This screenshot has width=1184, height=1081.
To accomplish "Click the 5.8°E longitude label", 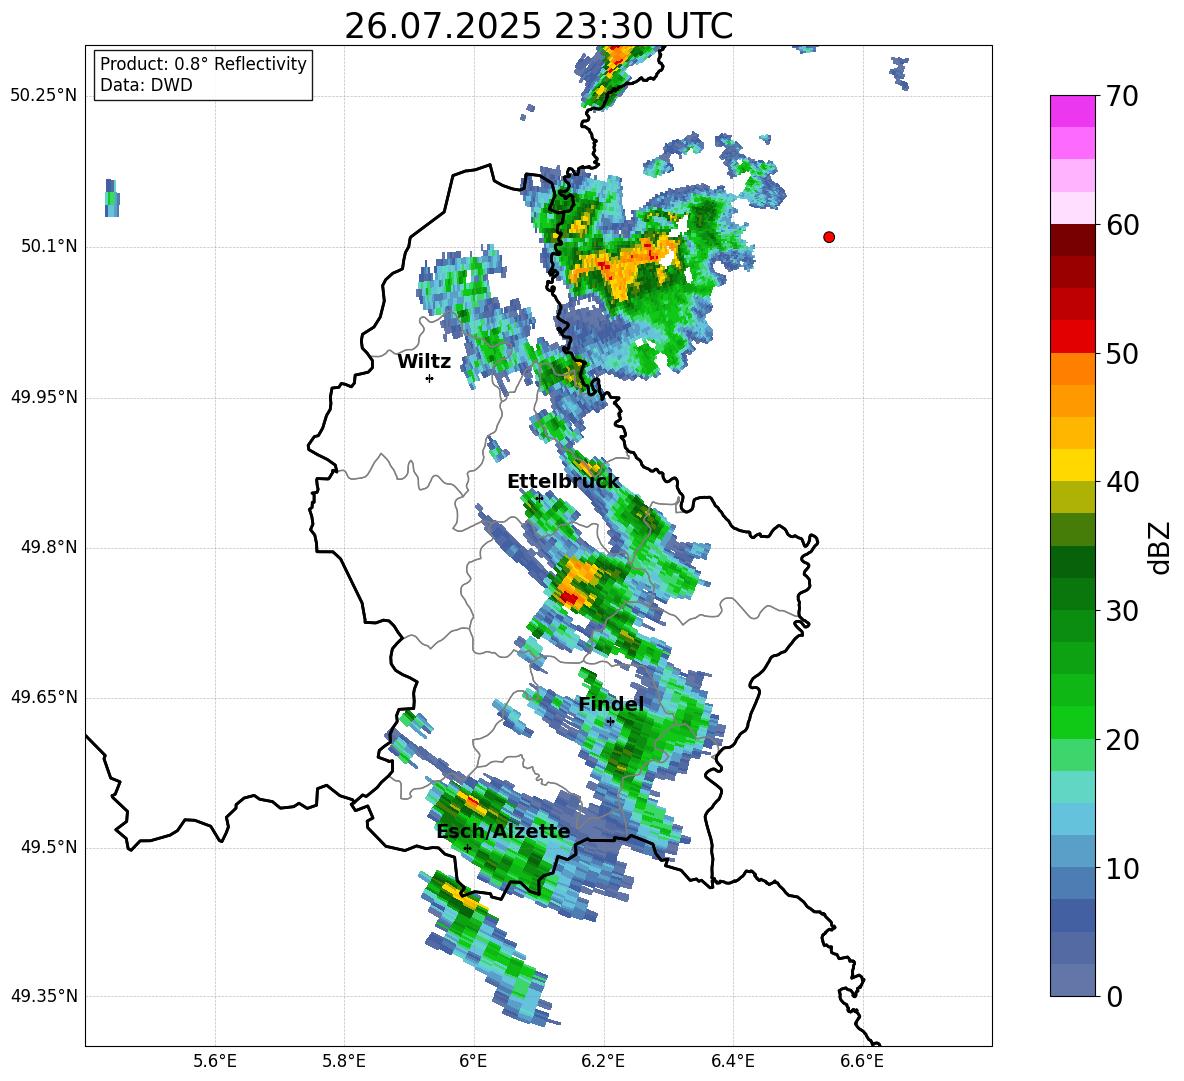I will click(344, 1061).
